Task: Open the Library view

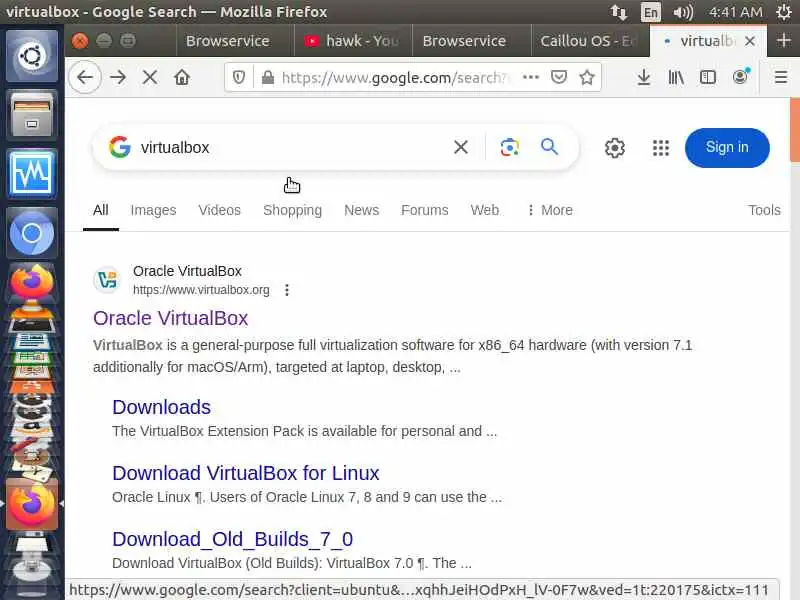Action: click(x=676, y=77)
